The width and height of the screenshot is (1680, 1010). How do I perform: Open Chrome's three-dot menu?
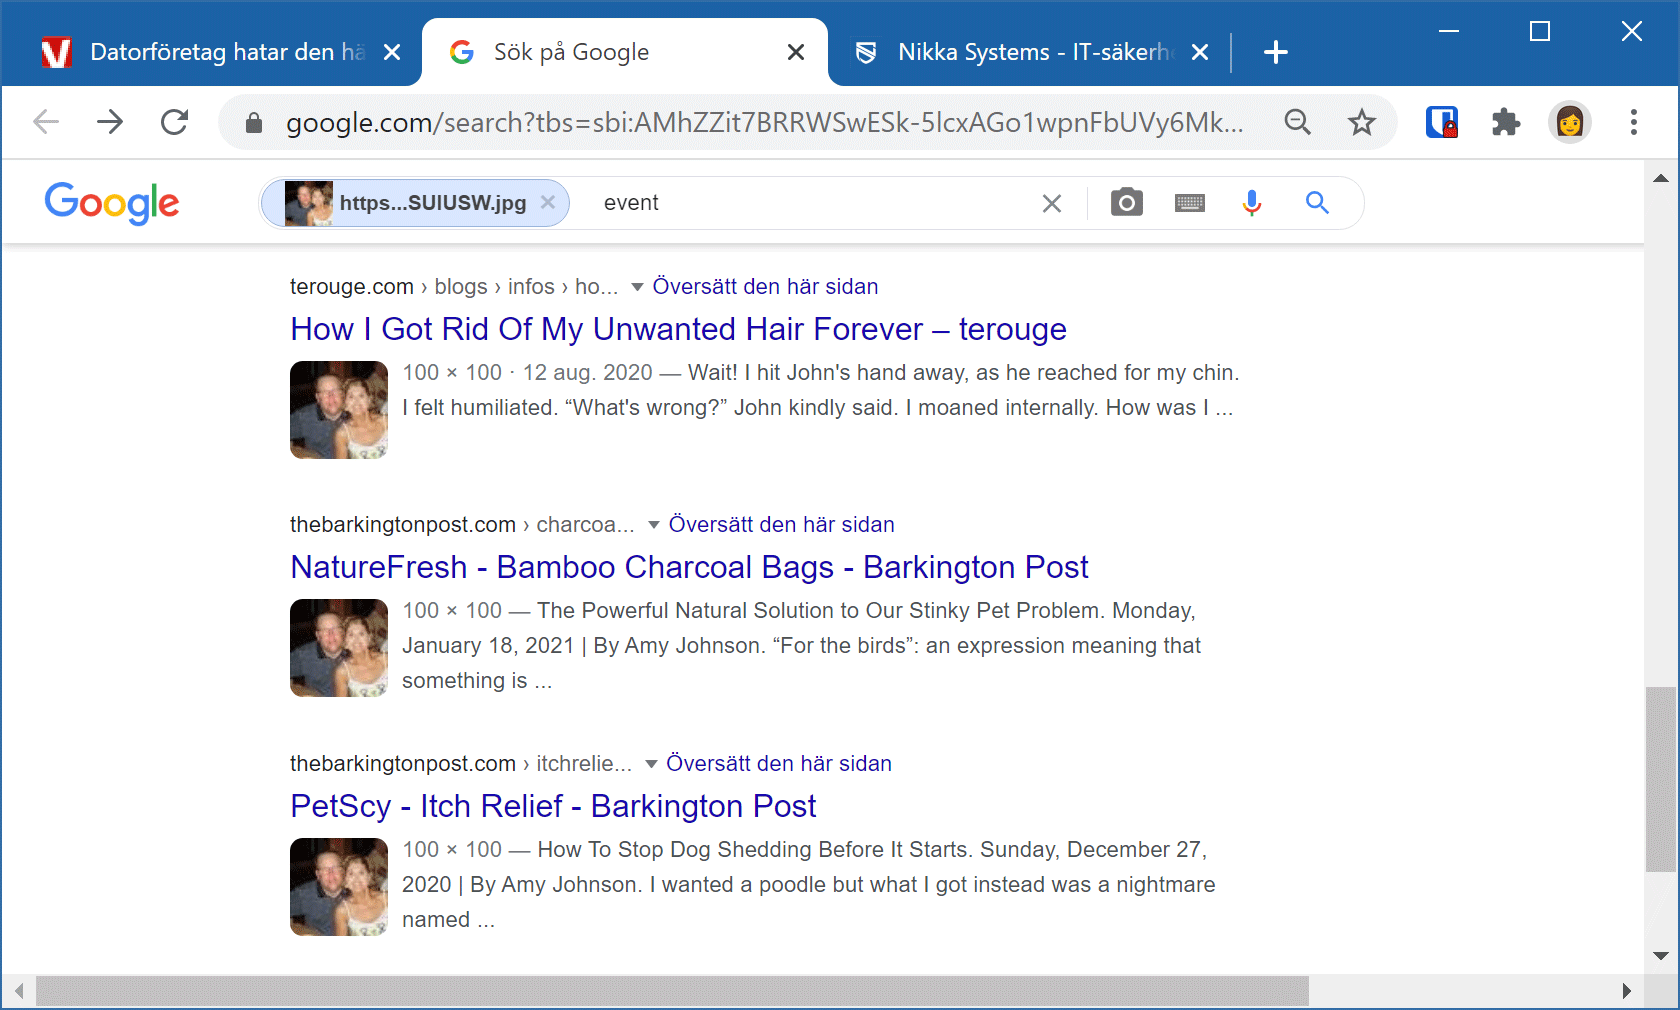[1634, 122]
